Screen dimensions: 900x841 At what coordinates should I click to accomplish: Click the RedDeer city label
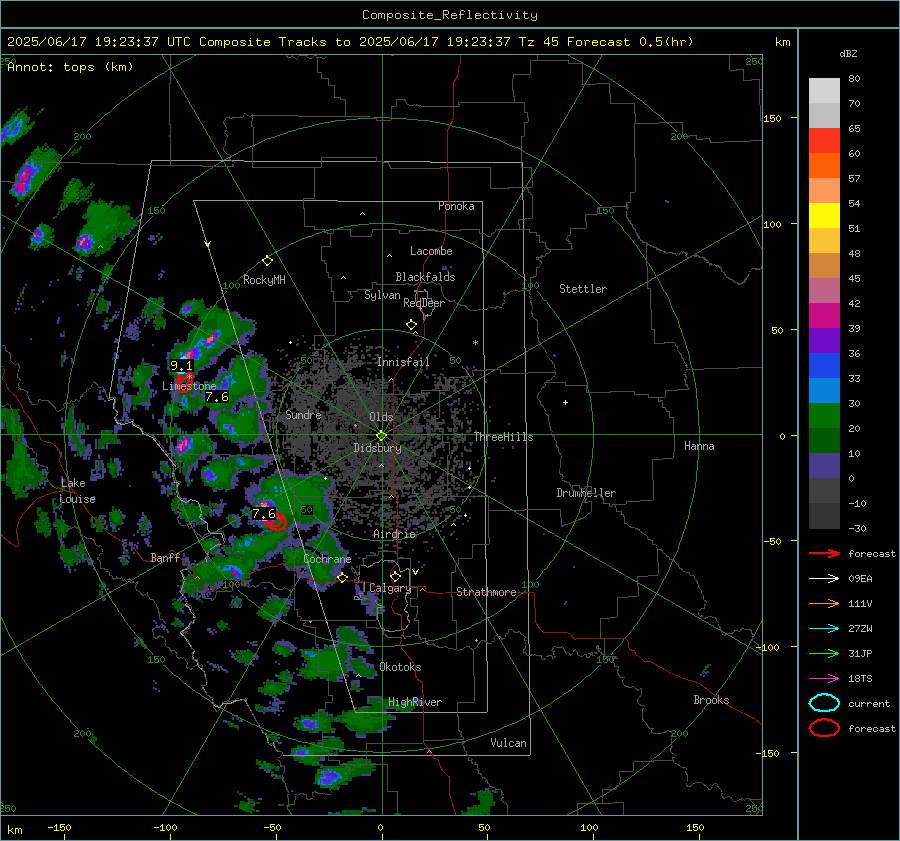point(424,303)
